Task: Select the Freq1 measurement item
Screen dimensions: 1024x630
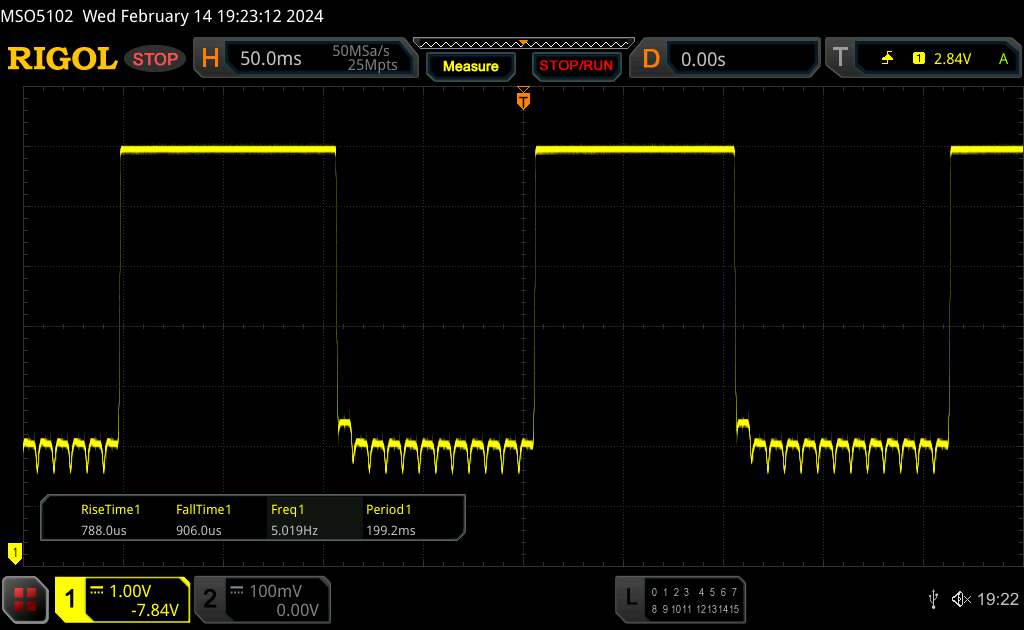Action: [294, 520]
